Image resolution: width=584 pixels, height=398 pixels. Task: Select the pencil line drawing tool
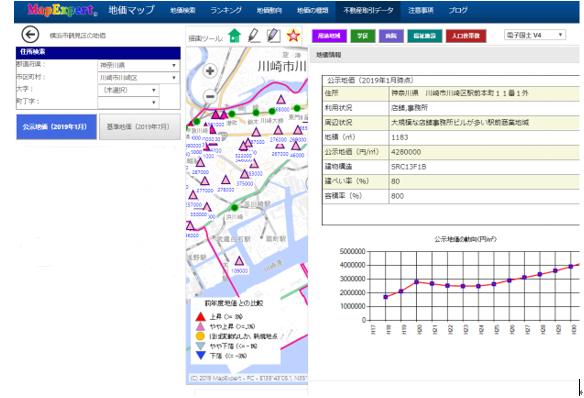click(x=254, y=35)
